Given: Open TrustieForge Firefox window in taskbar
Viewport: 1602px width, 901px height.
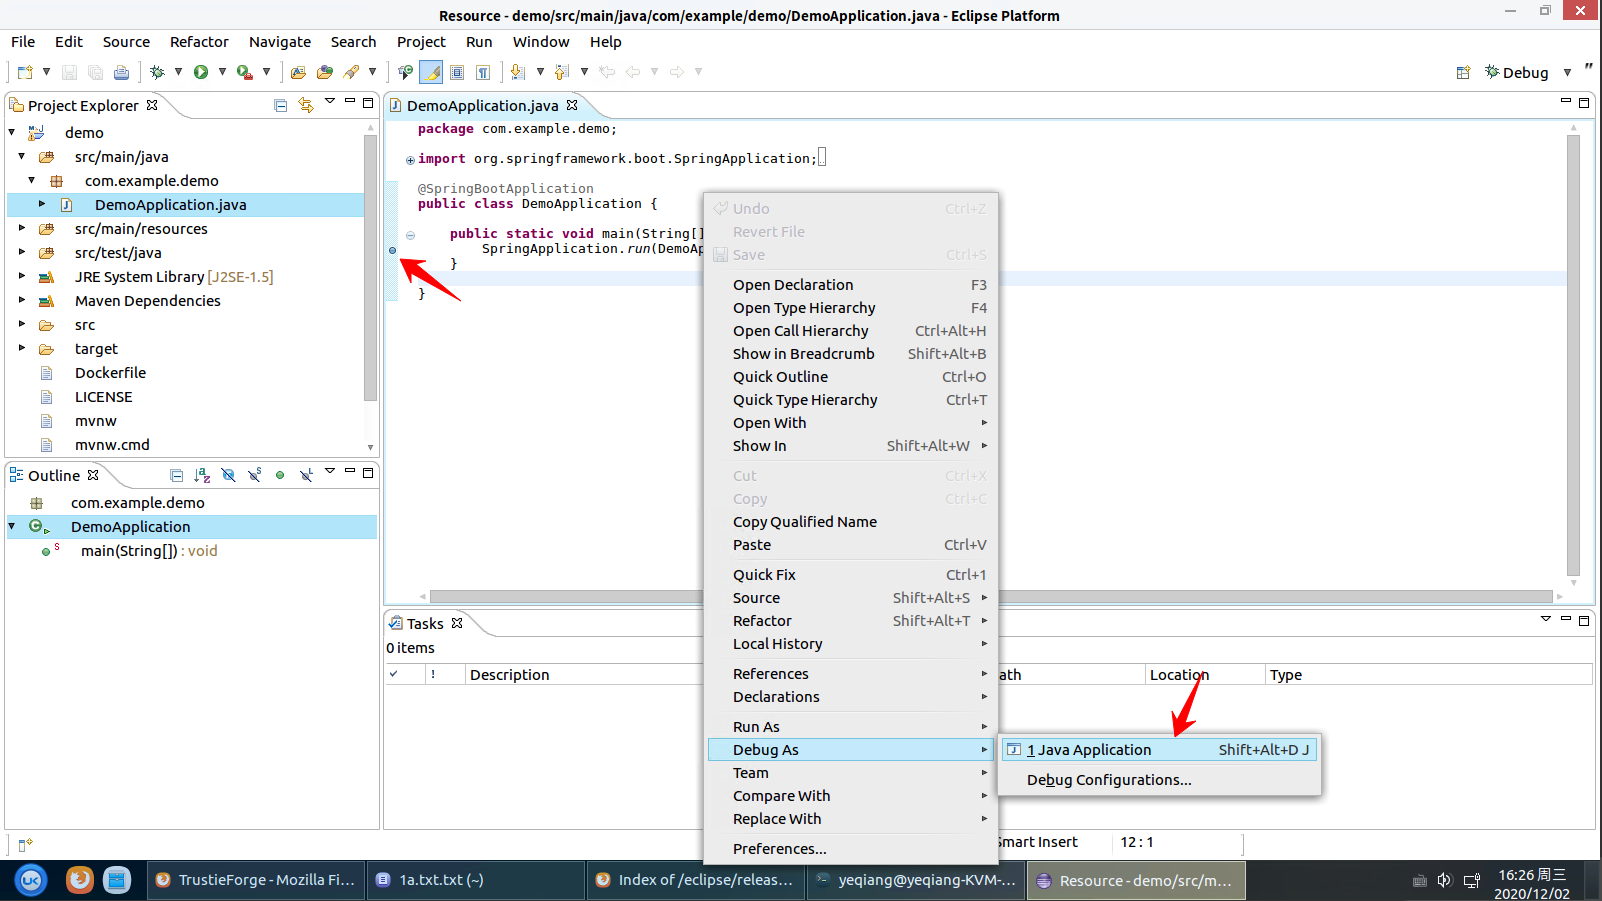Looking at the screenshot, I should pyautogui.click(x=256, y=880).
